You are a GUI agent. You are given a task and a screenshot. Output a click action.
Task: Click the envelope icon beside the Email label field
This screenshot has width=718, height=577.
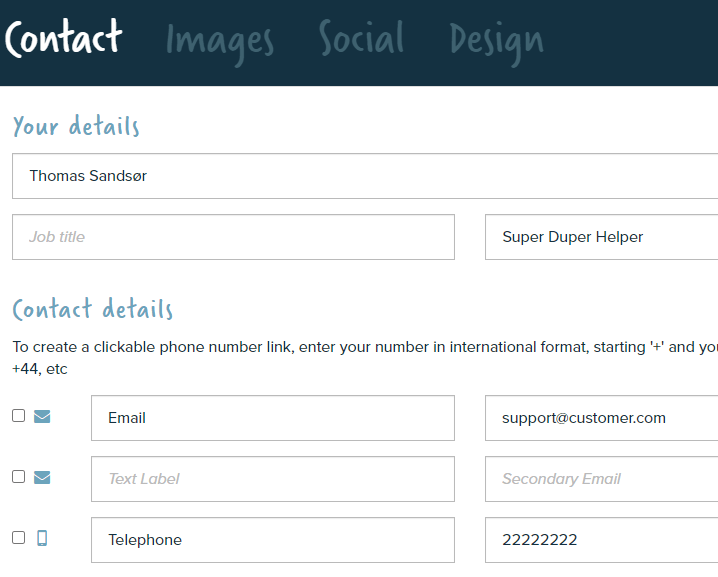(42, 416)
